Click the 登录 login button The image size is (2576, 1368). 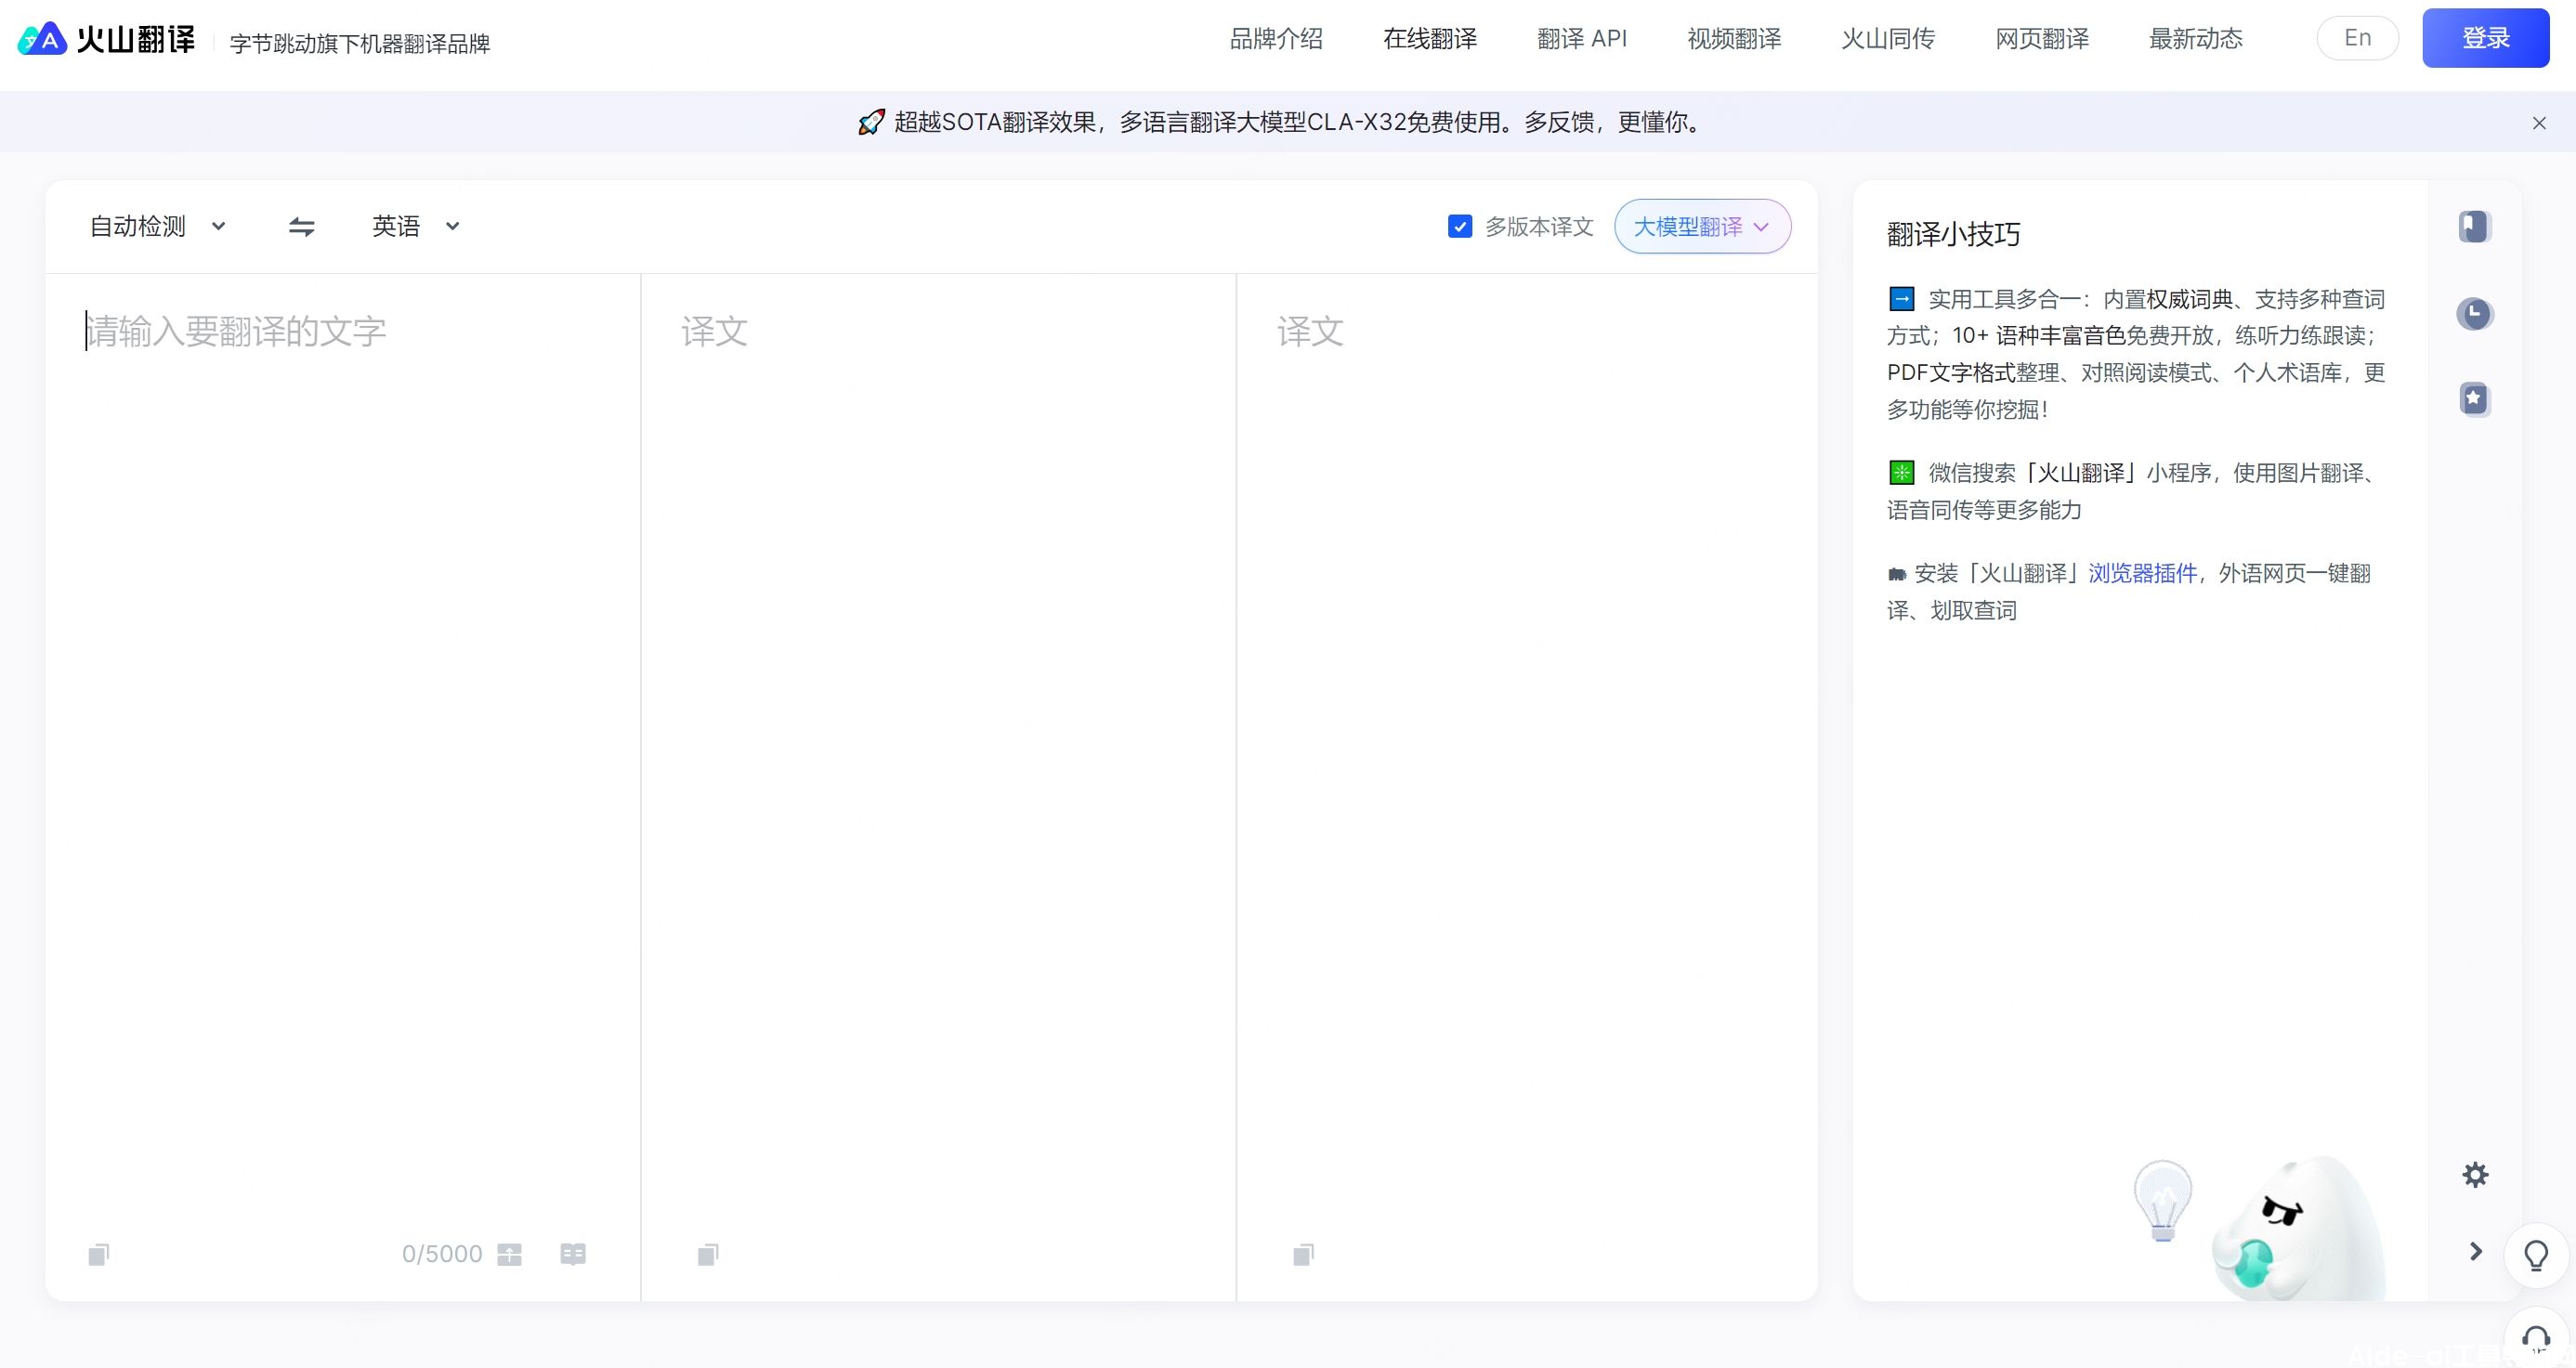2485,39
